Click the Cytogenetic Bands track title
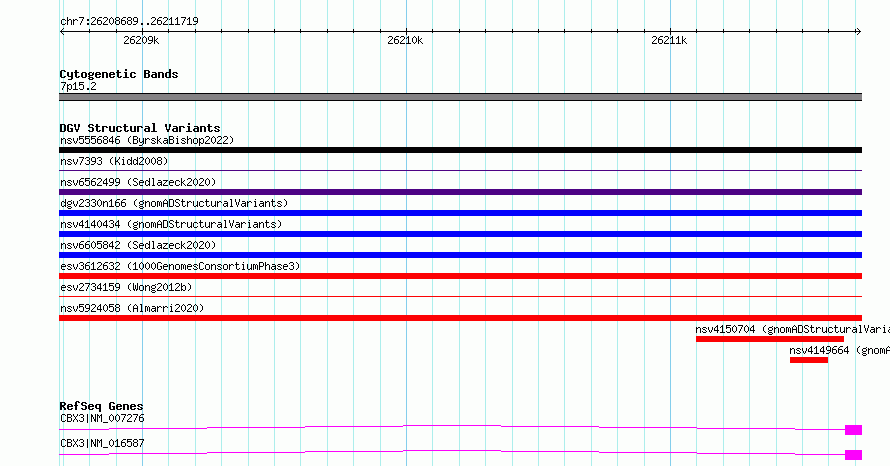The height and width of the screenshot is (466, 890). pyautogui.click(x=119, y=74)
